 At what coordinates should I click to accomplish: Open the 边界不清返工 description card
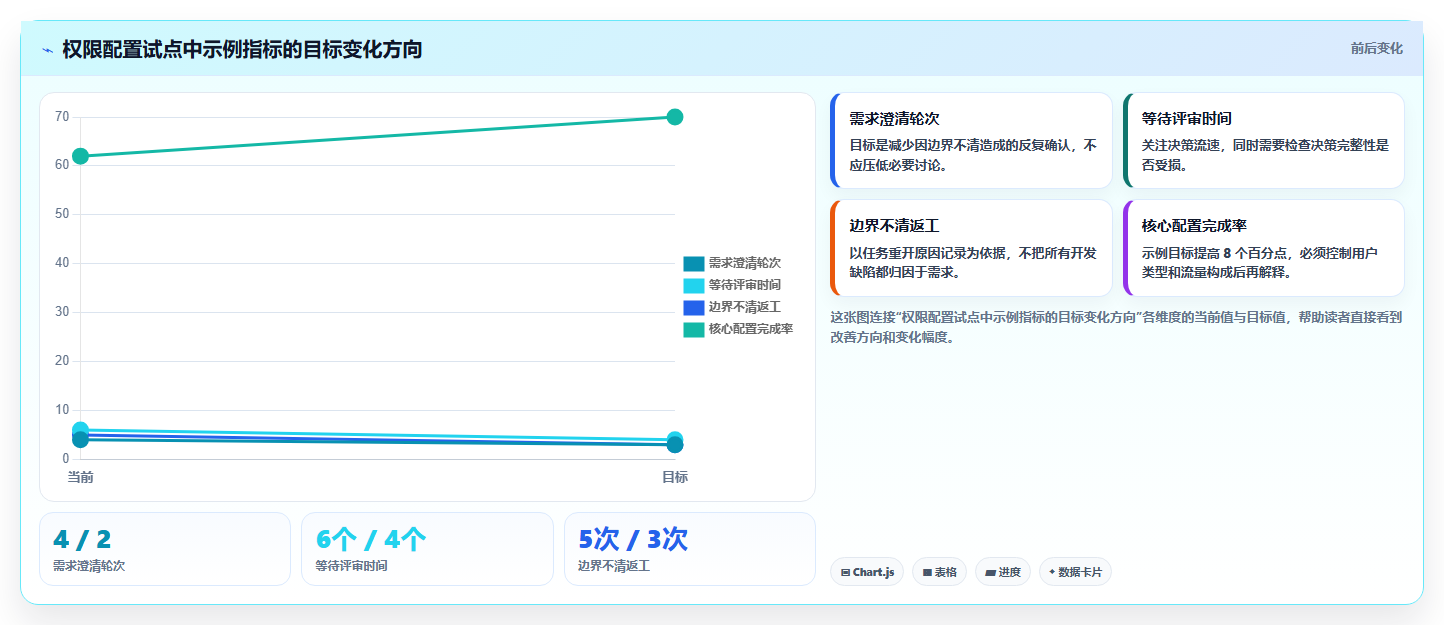971,248
